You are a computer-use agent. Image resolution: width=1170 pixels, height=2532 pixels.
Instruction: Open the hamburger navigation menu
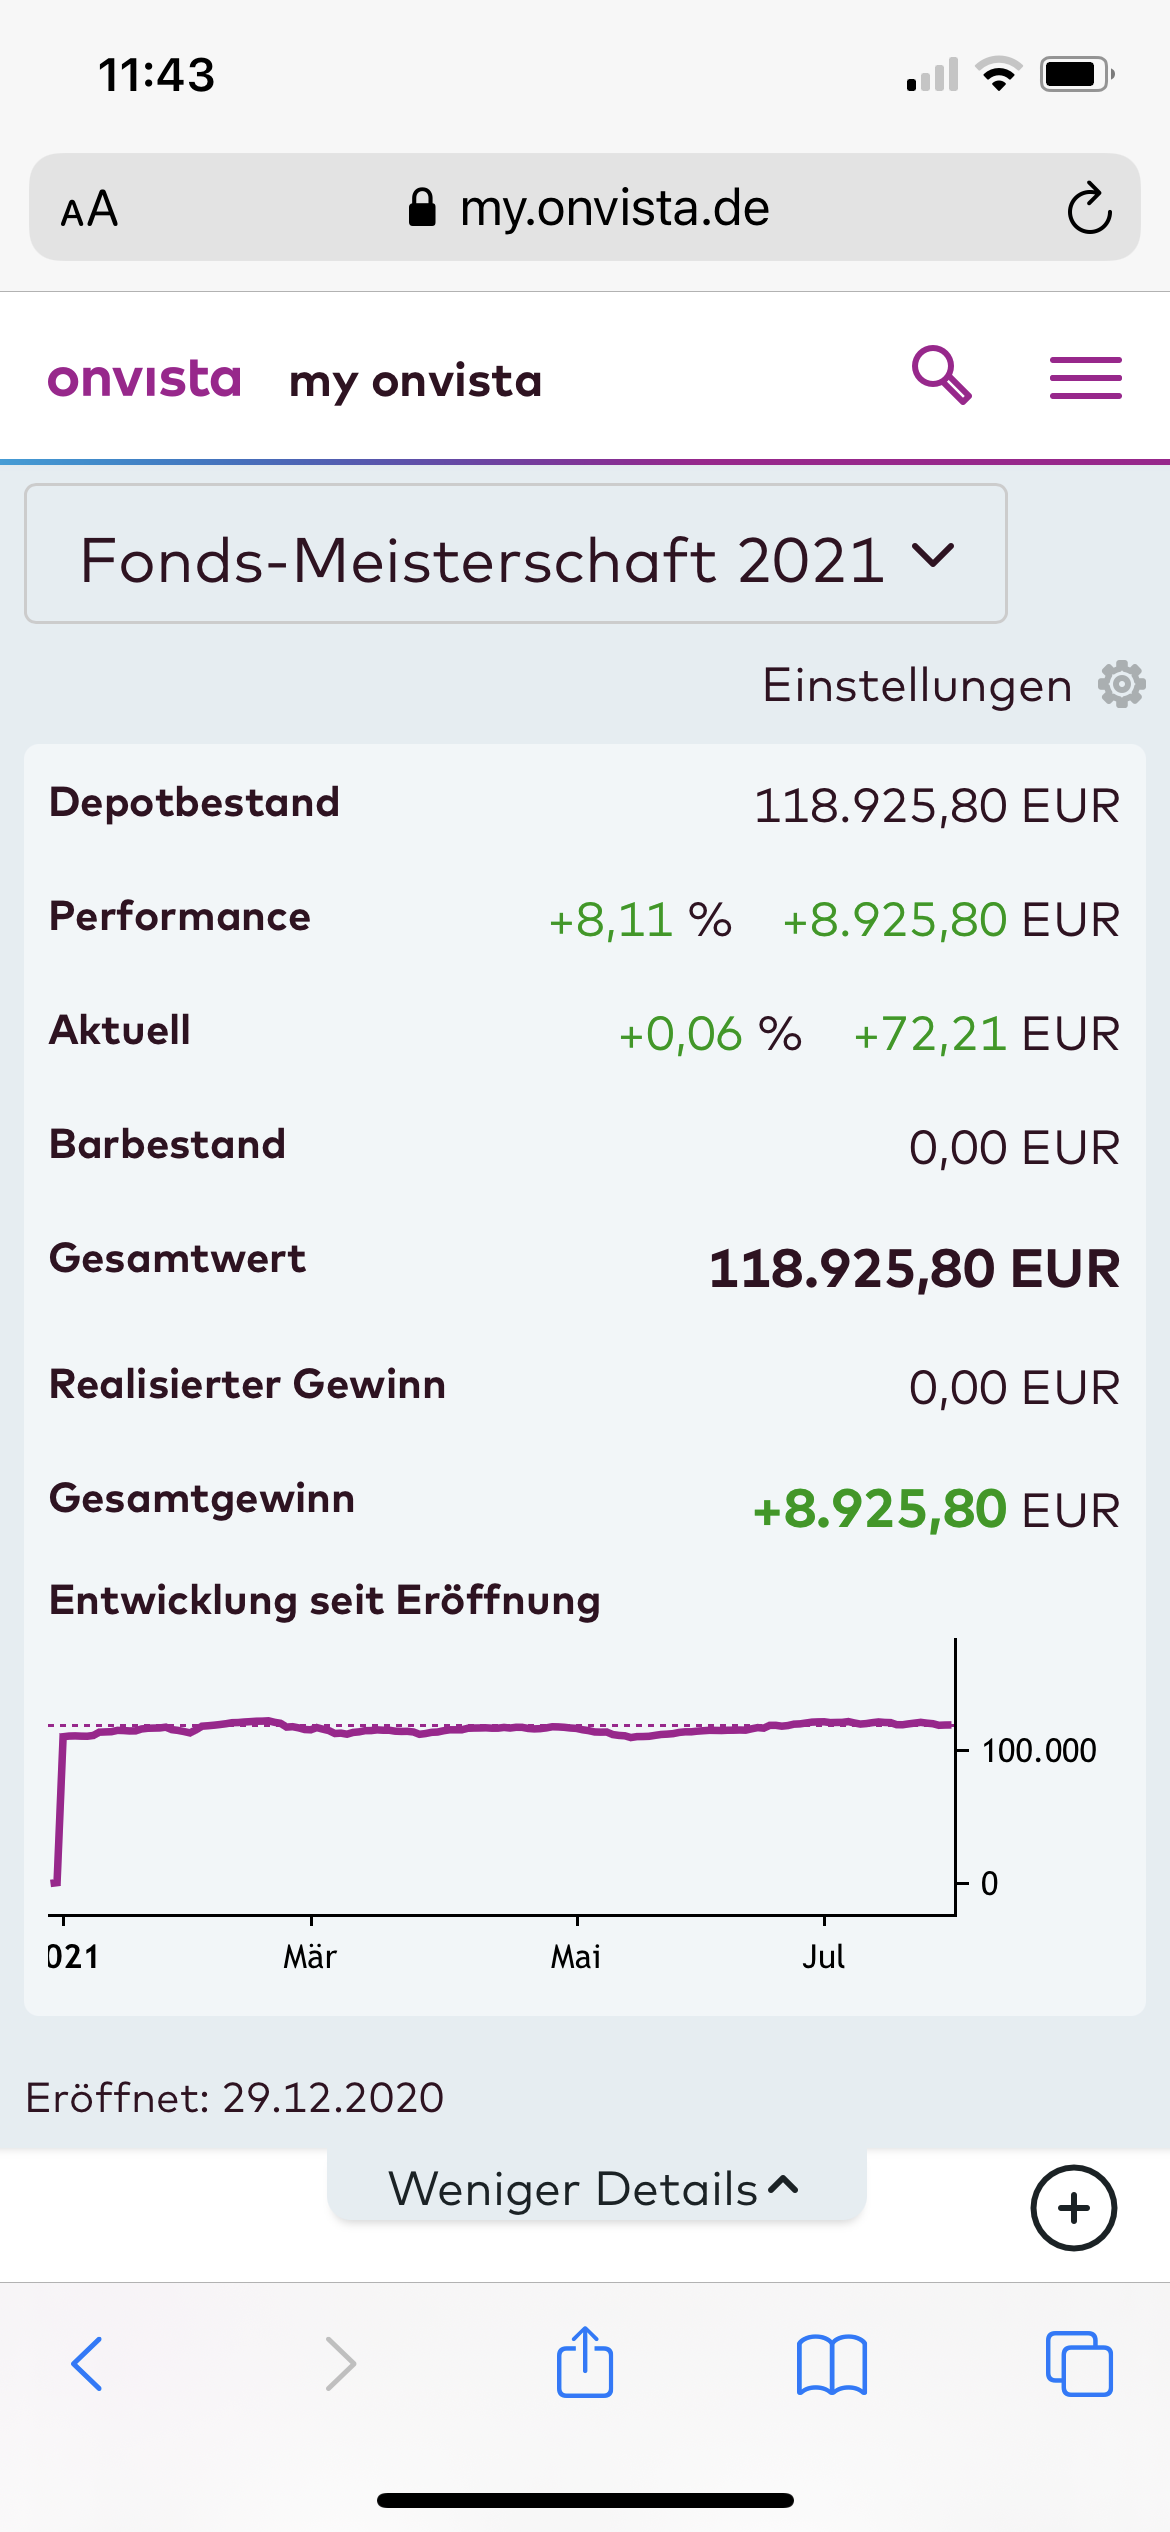pyautogui.click(x=1085, y=378)
